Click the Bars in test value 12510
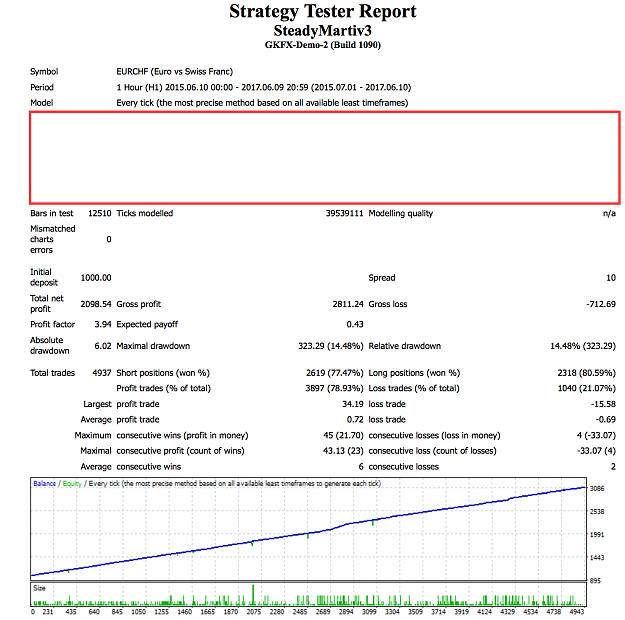The image size is (625, 620). click(x=100, y=213)
